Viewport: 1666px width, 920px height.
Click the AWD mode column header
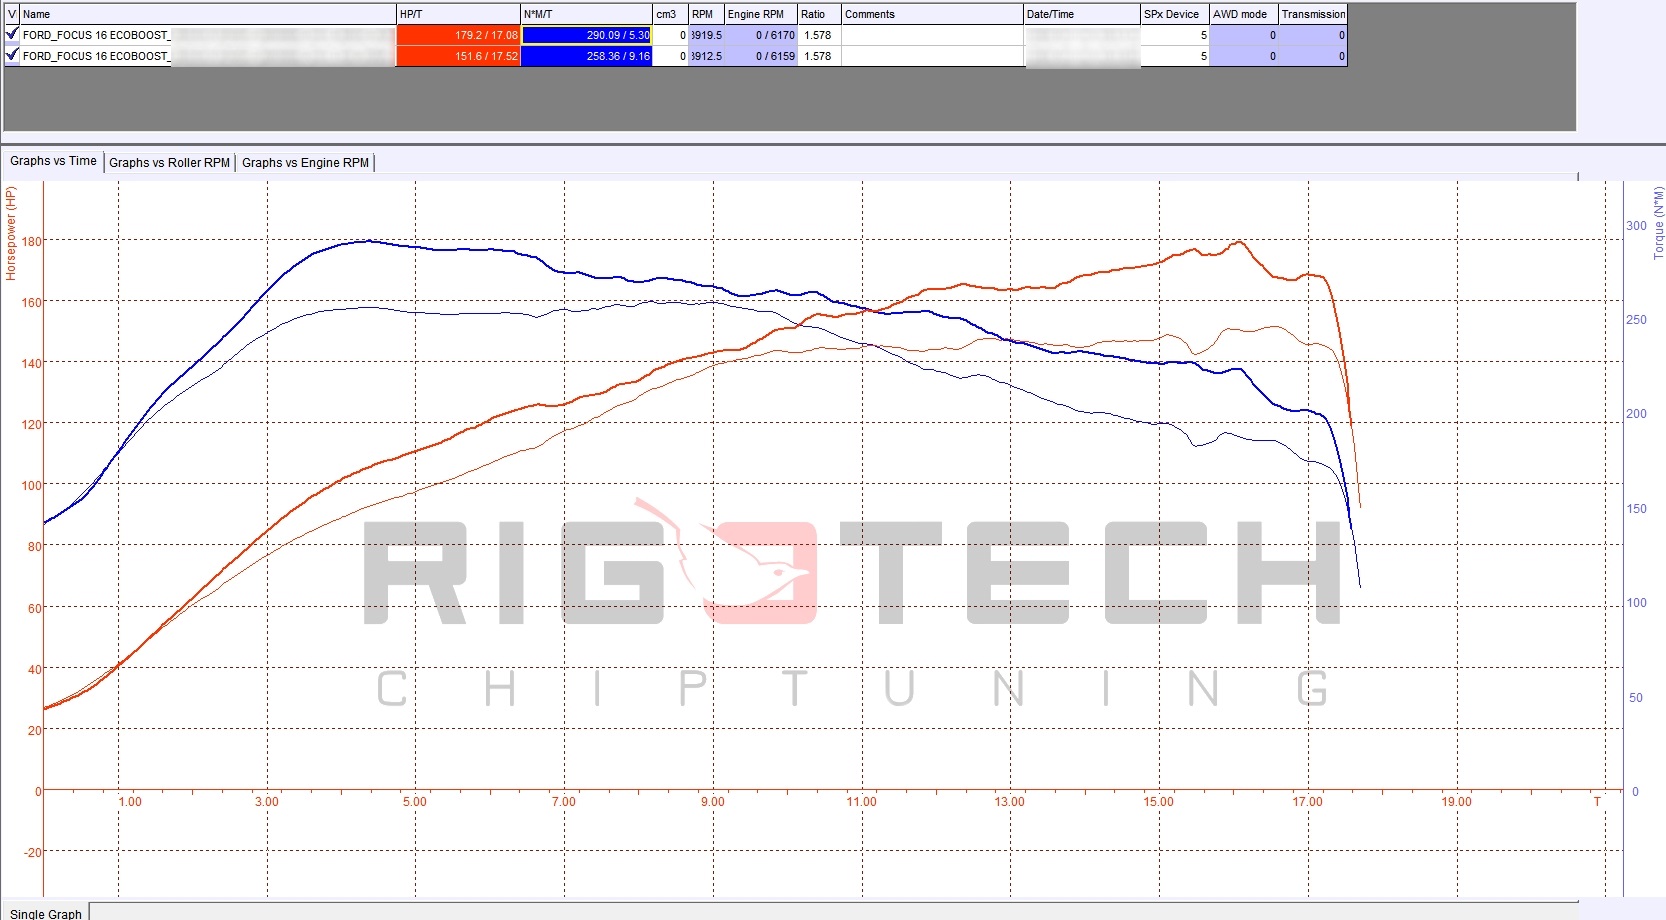coord(1244,14)
